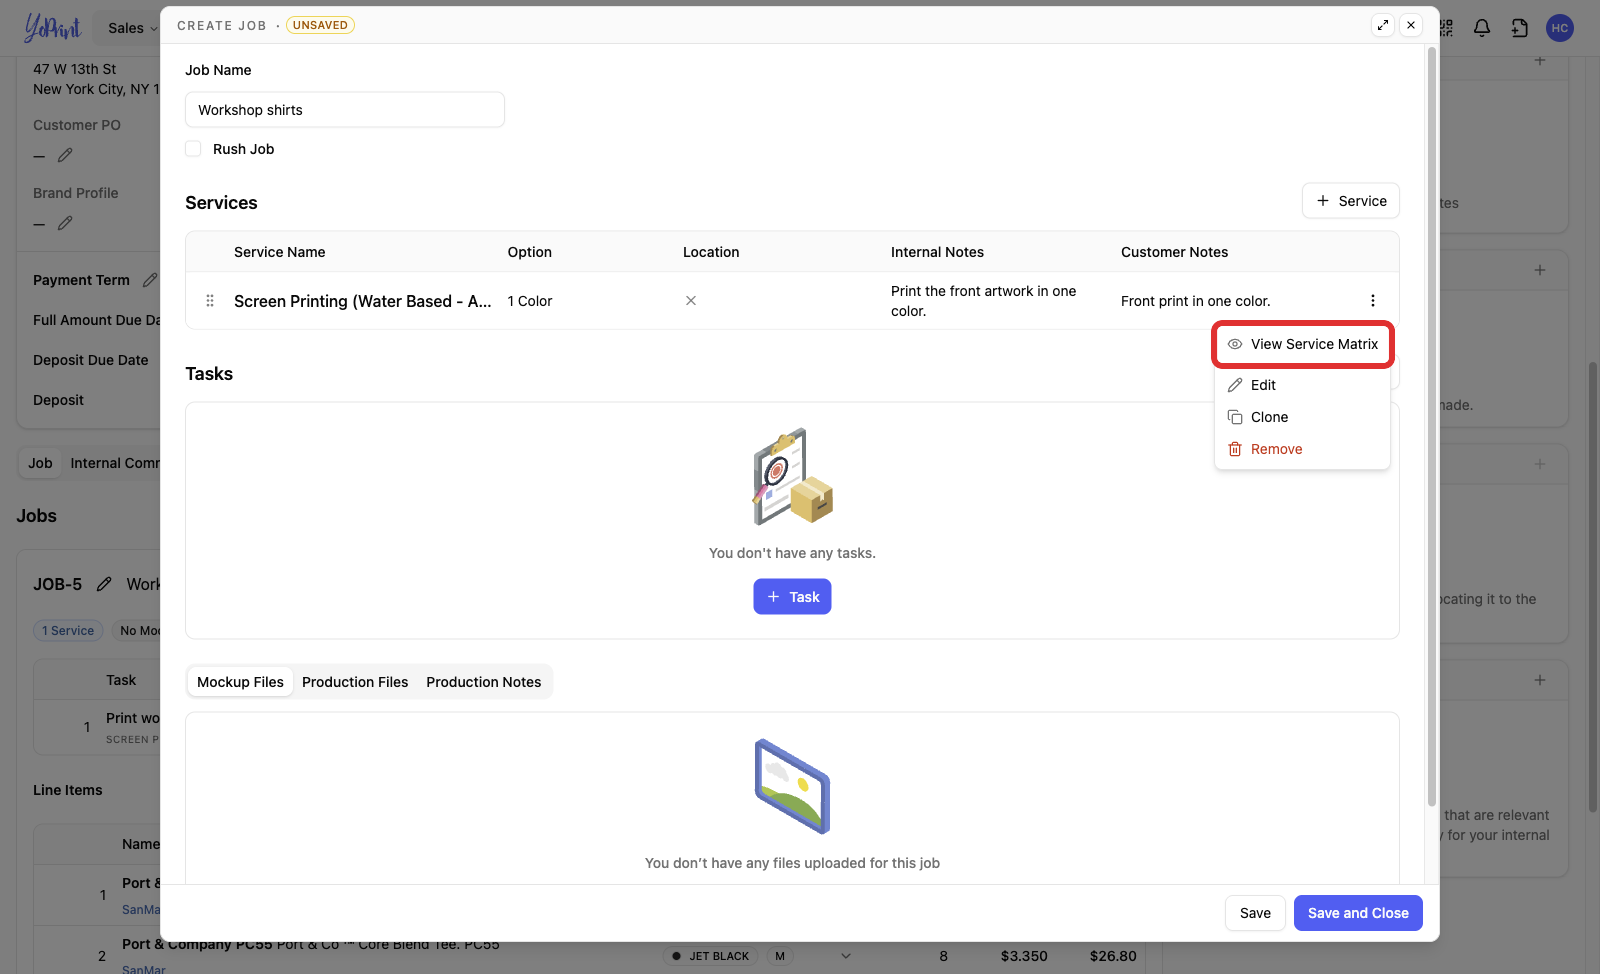Switch to the Production Files tab
1600x974 pixels.
pos(355,682)
